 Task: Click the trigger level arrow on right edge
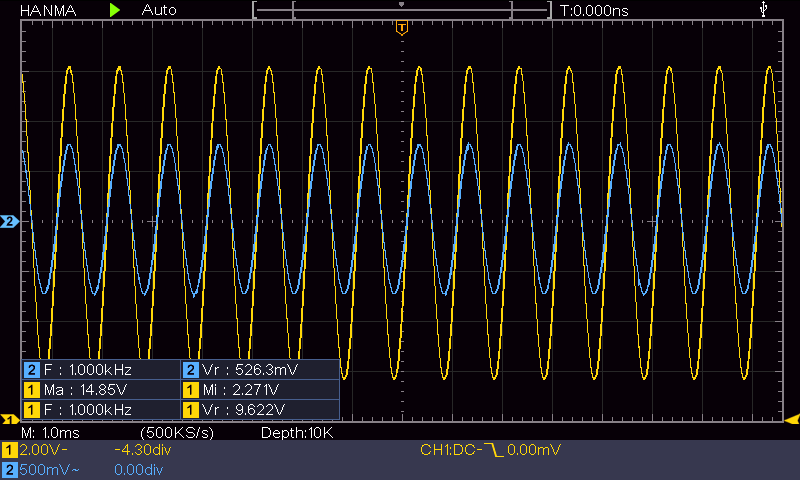[790, 418]
